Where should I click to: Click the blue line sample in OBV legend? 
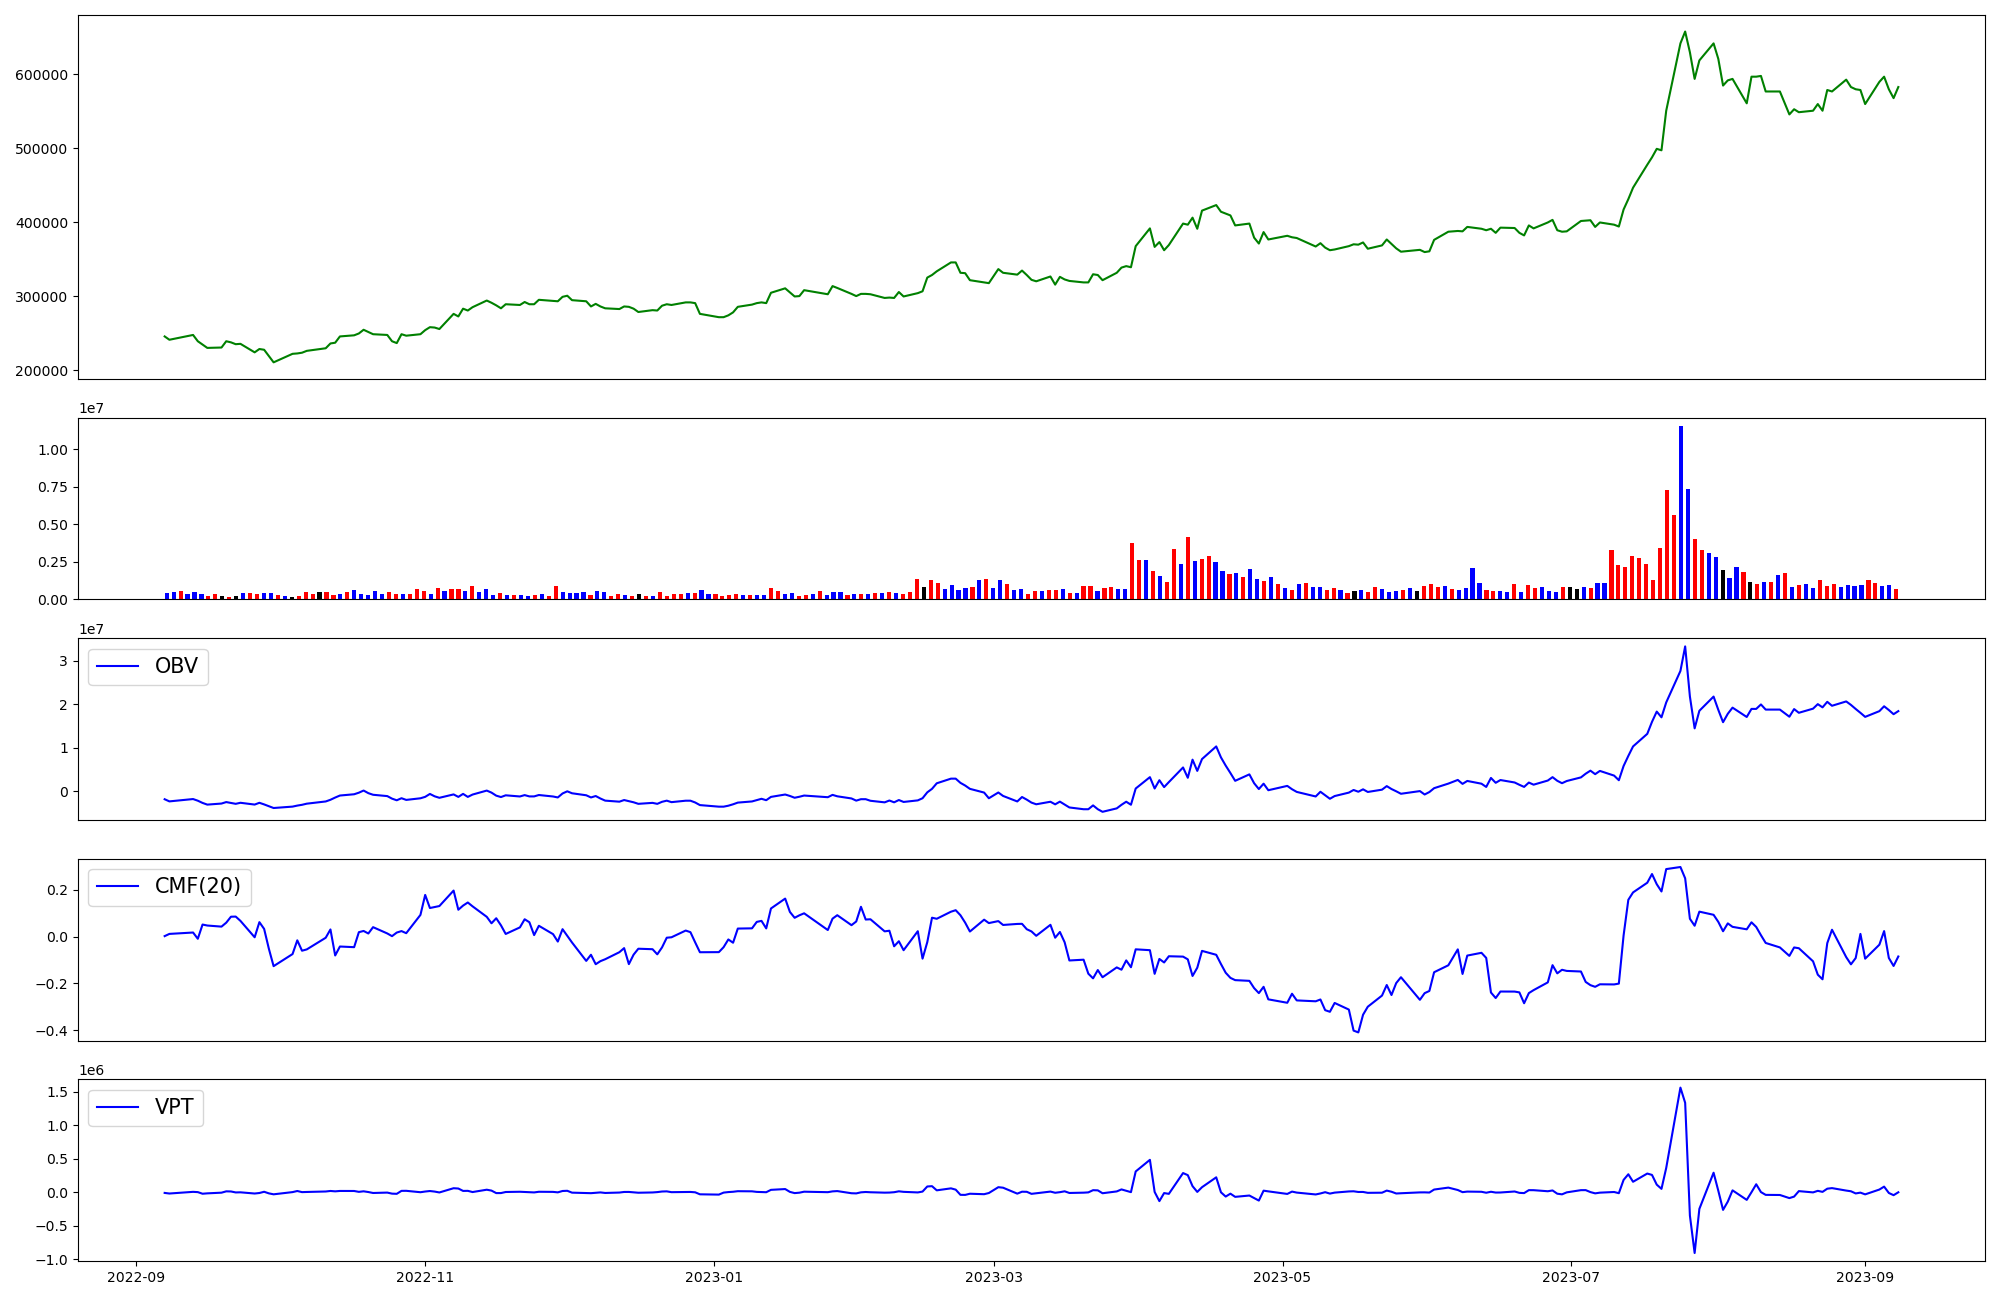pos(118,666)
